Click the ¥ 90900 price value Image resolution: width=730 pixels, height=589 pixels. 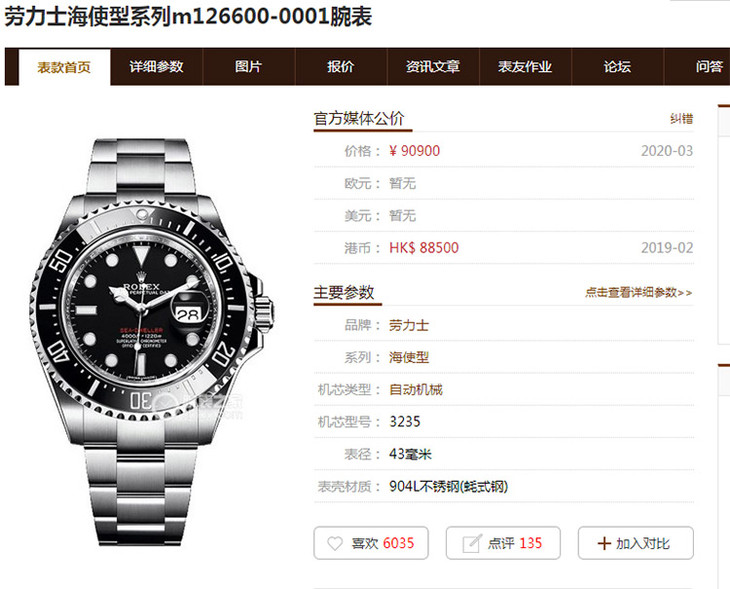[414, 151]
